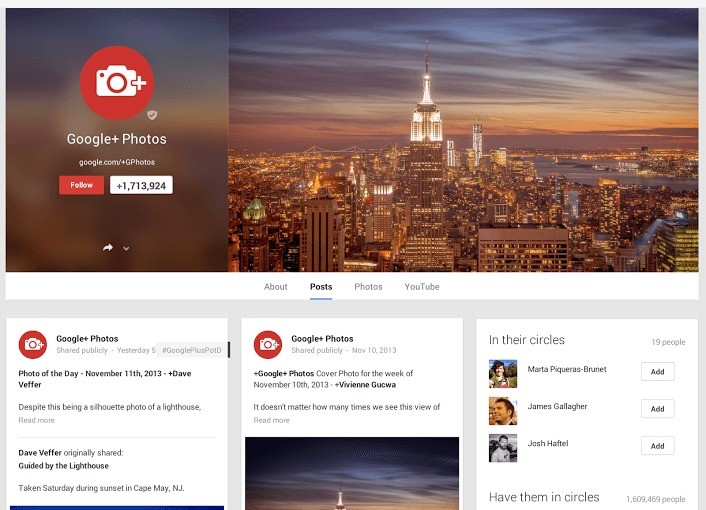Open Marta Piqueras-Brunet's profile picture

click(x=503, y=373)
